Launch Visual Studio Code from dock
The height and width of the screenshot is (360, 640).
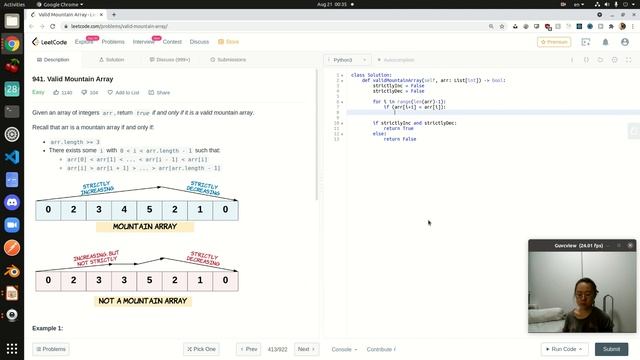[x=12, y=157]
